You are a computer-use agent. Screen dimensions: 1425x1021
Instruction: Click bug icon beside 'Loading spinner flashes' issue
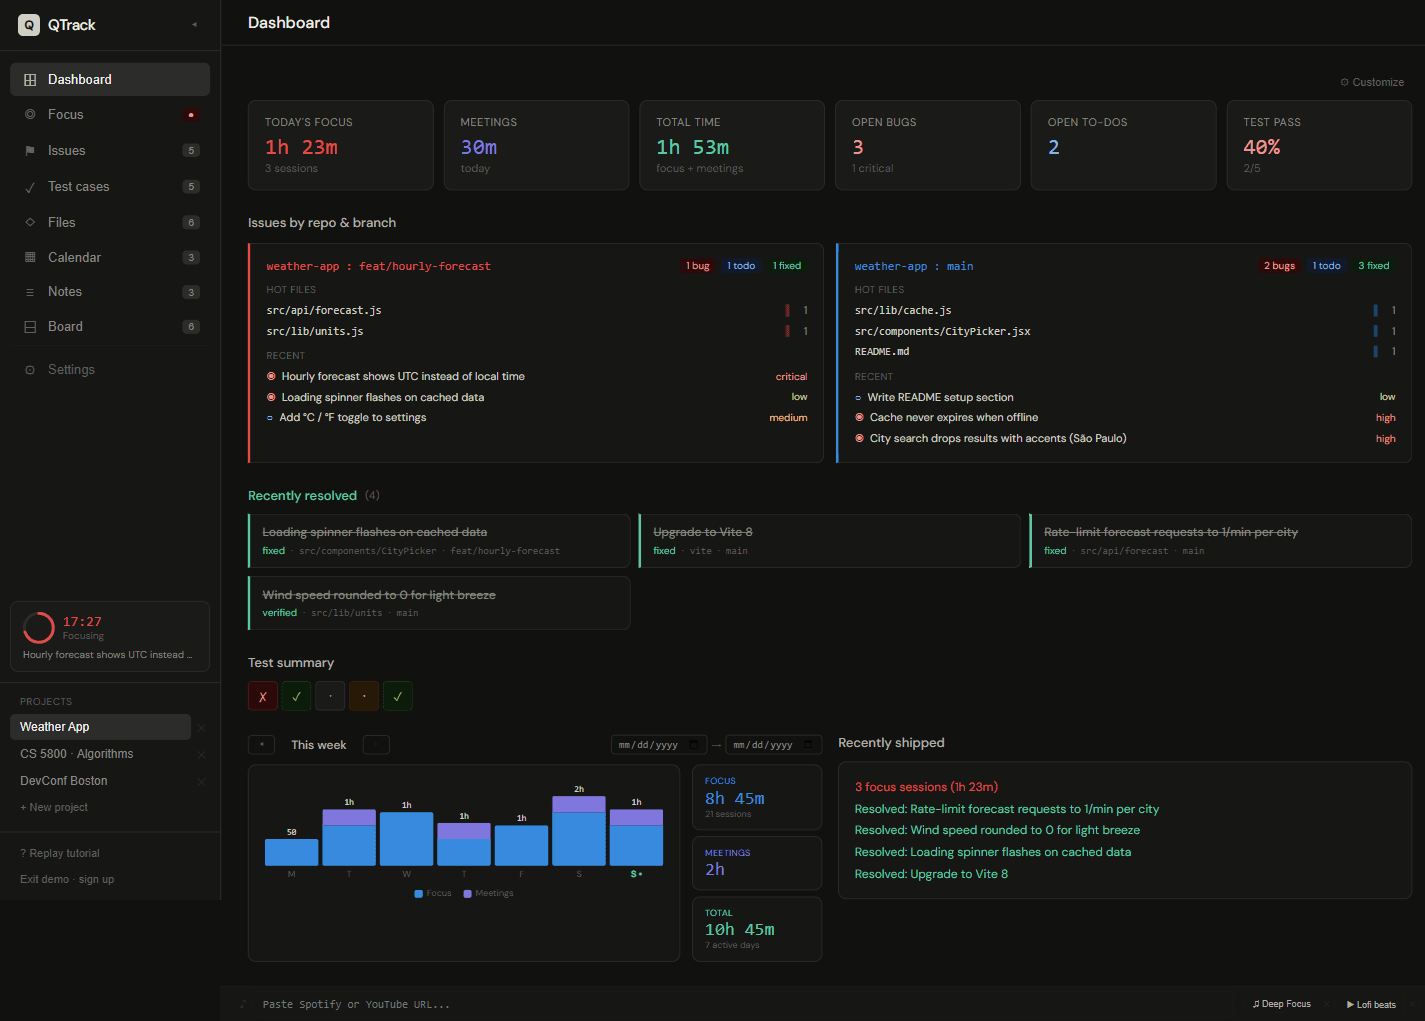click(x=271, y=398)
